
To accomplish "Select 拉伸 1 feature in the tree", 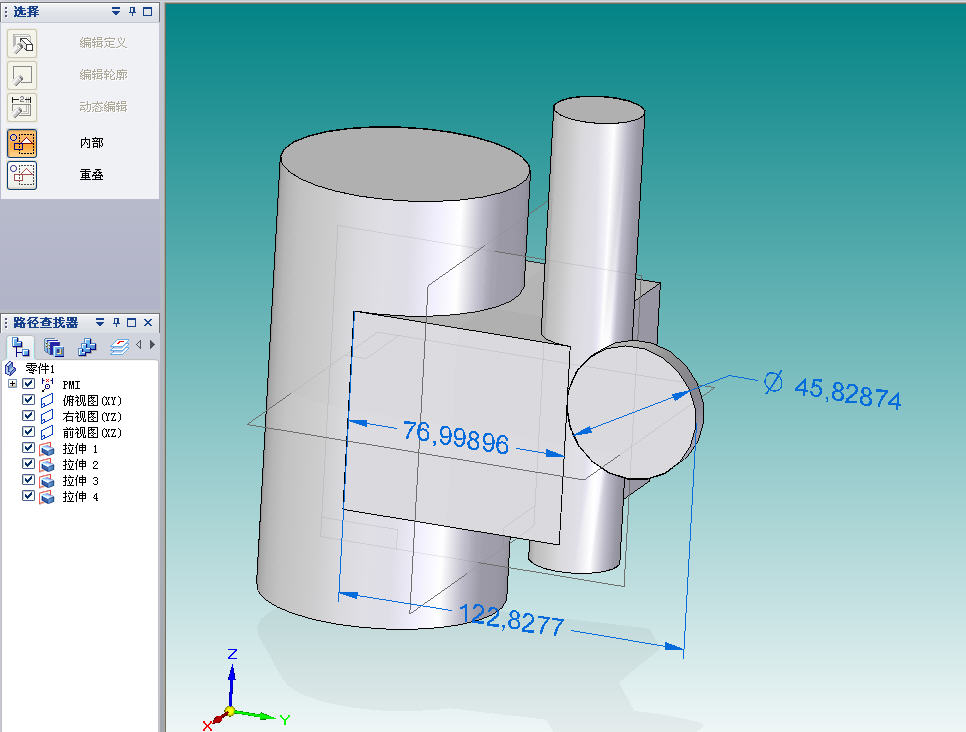I will coord(80,449).
